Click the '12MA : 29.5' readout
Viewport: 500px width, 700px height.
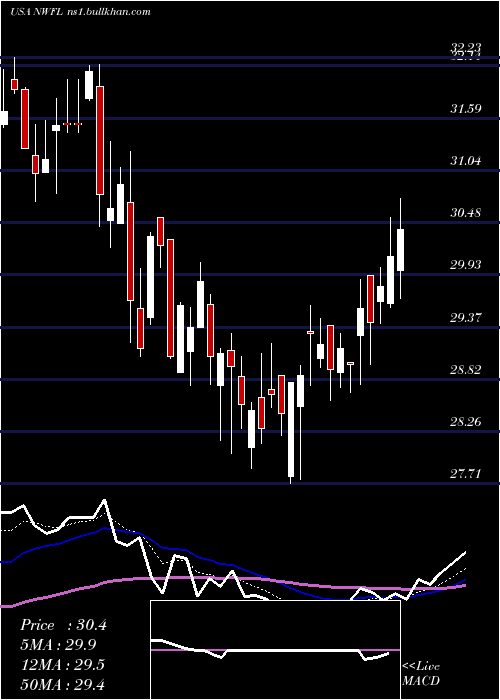point(62,665)
